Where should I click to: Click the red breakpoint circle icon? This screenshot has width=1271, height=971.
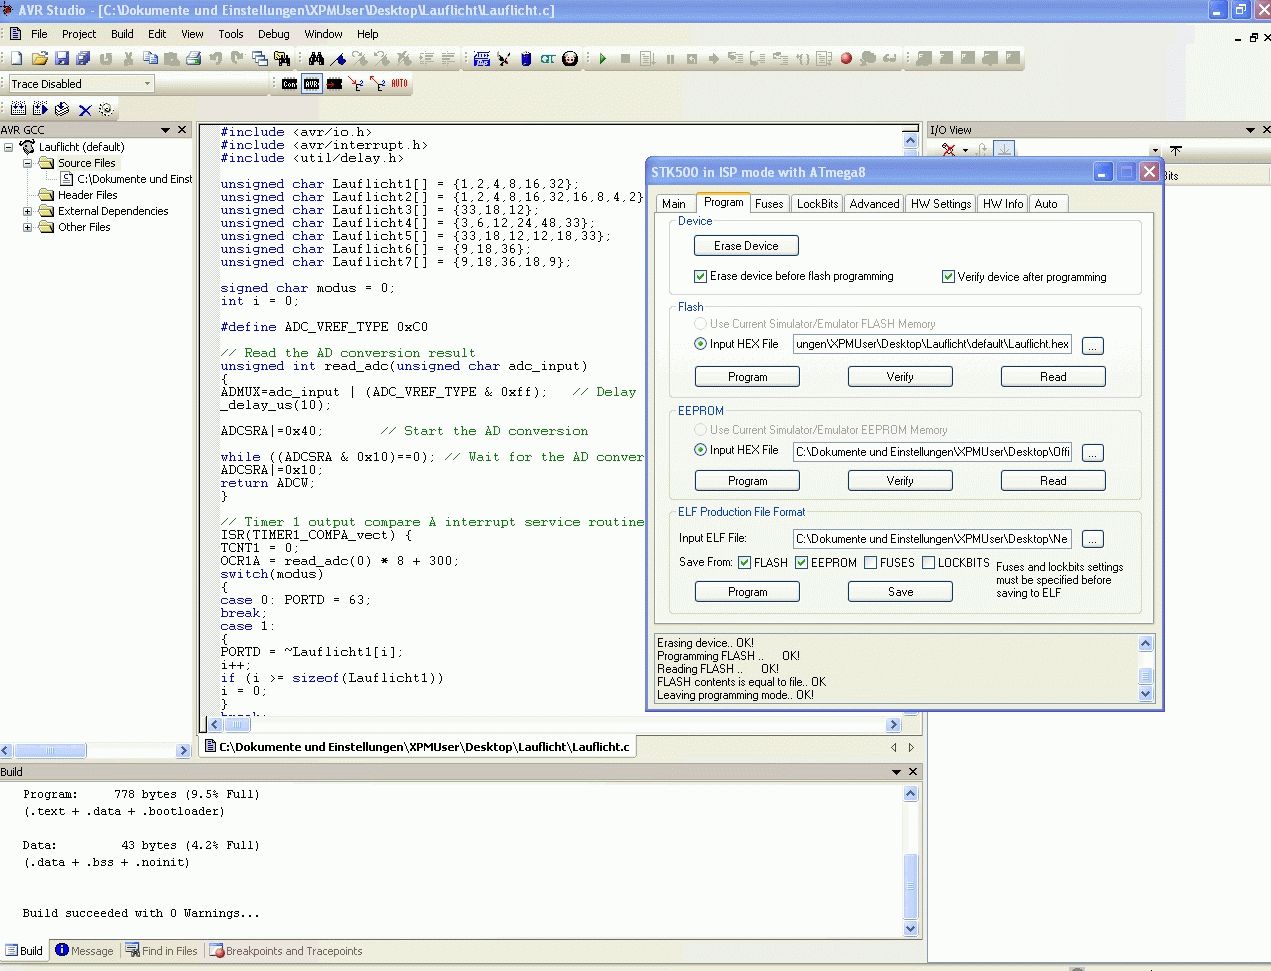[x=846, y=59]
